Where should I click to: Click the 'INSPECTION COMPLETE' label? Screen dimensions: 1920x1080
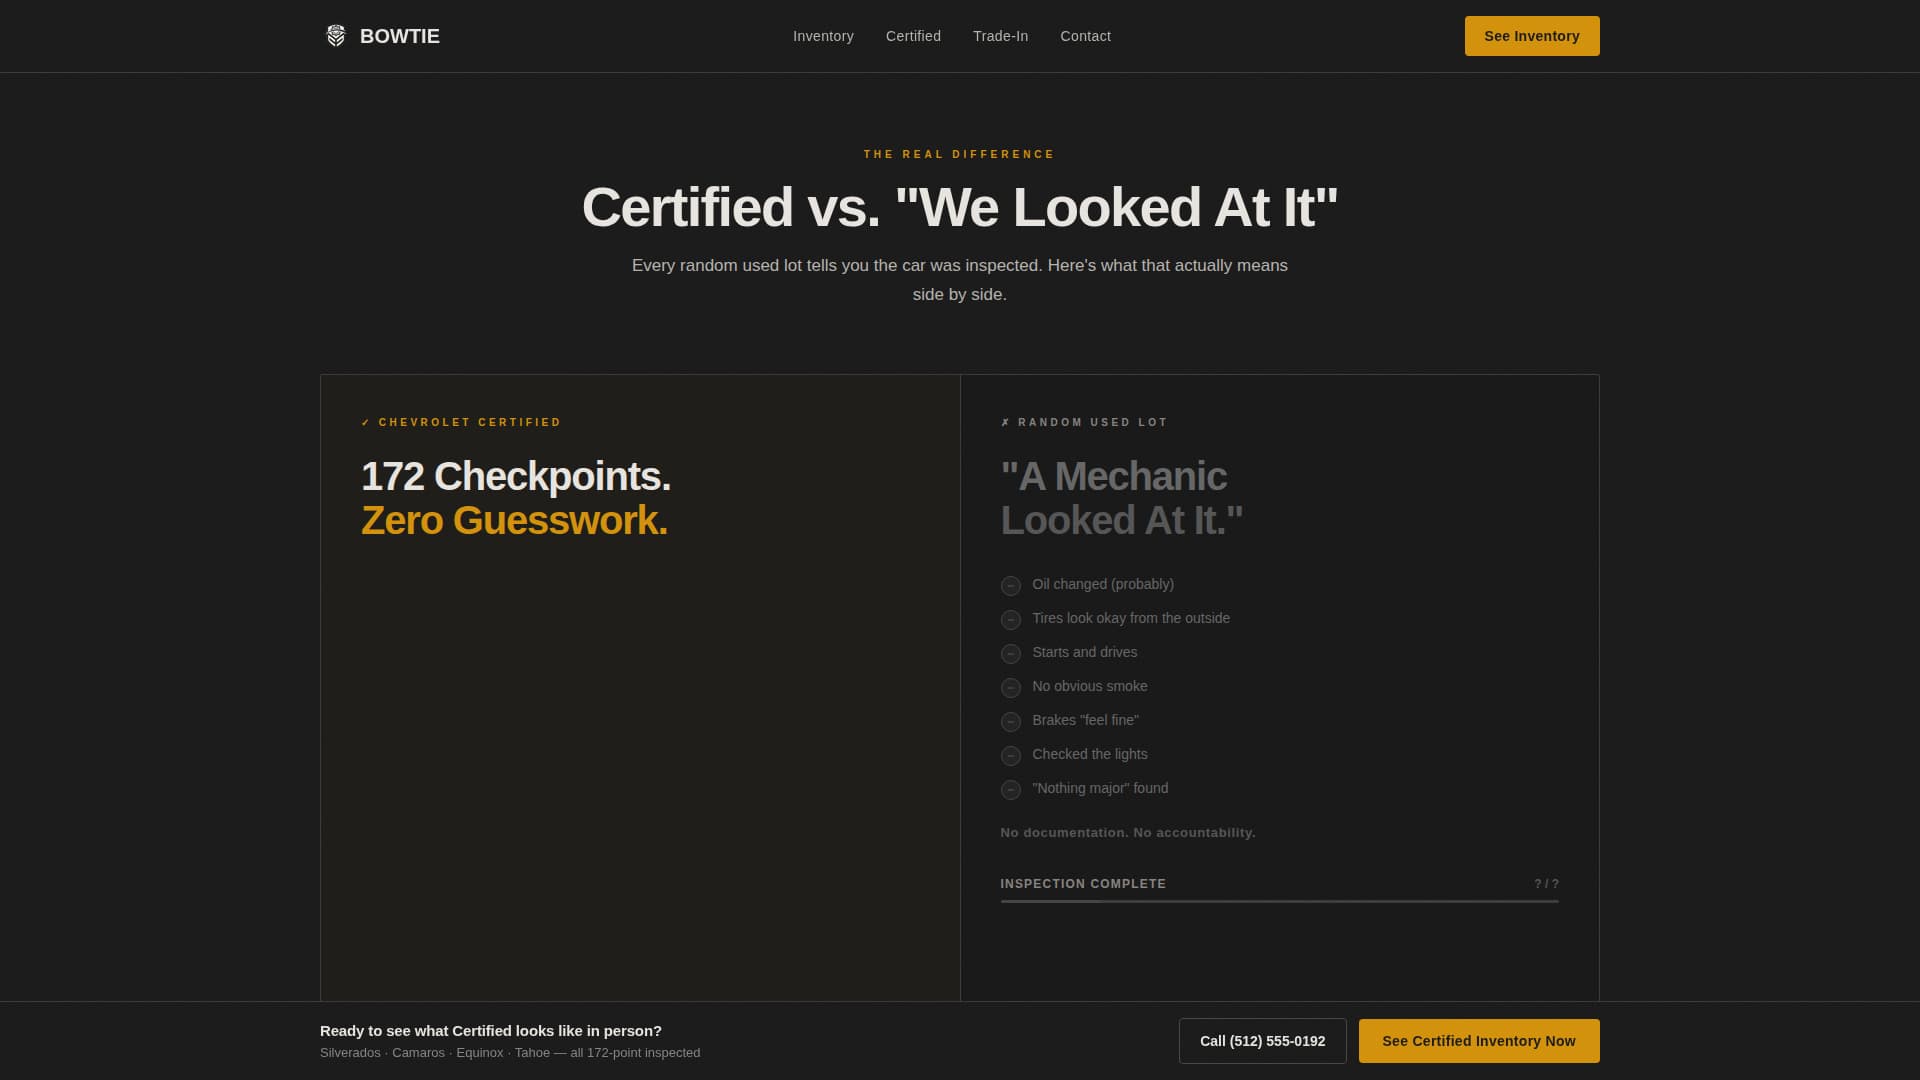click(1083, 884)
